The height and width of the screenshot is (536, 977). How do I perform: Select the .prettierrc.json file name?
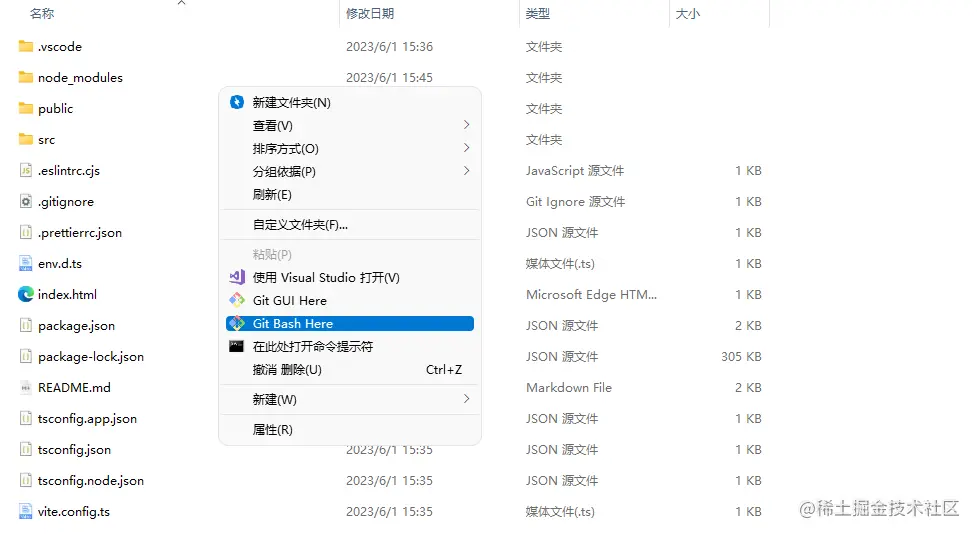[x=80, y=232]
